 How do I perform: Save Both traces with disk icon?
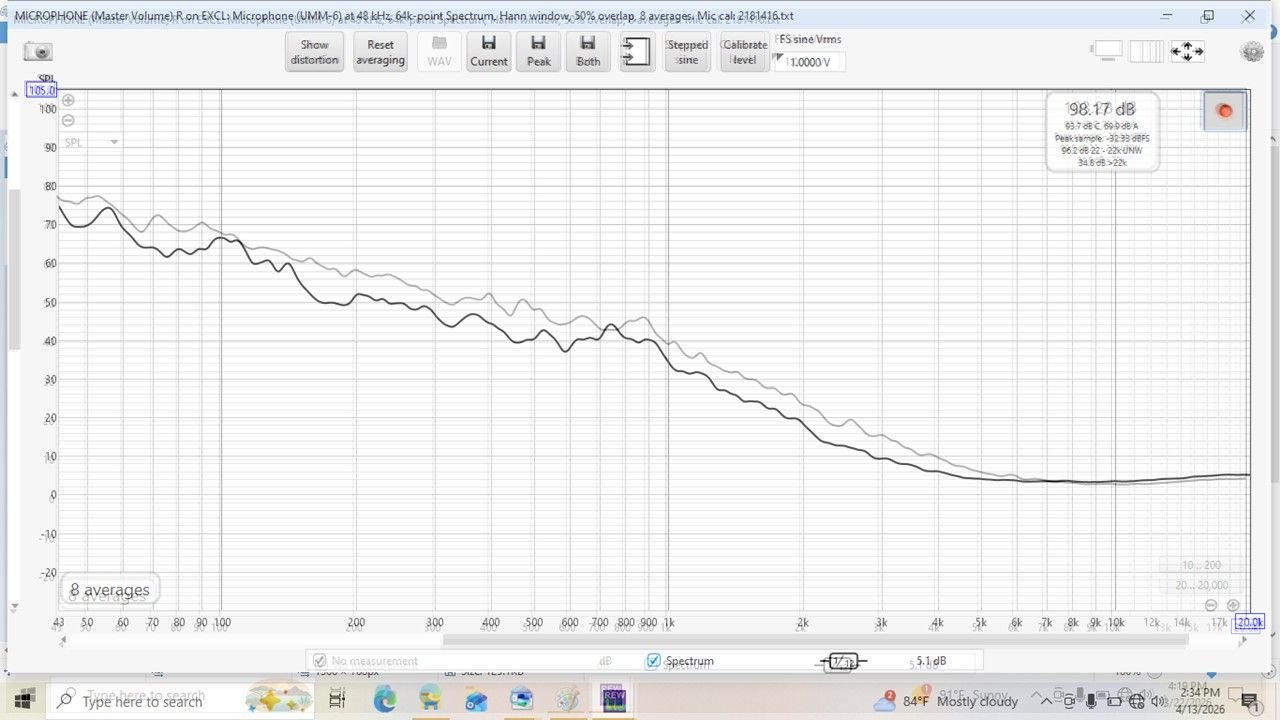tap(588, 51)
